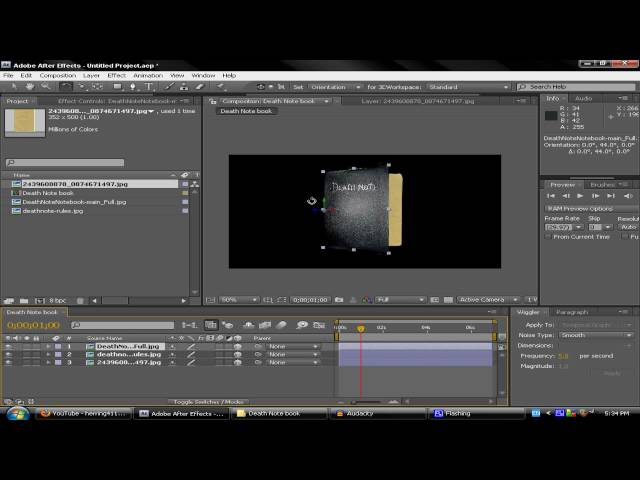This screenshot has width=640, height=480.
Task: Click the Motion Blur enable icon in timeline
Action: [281, 325]
